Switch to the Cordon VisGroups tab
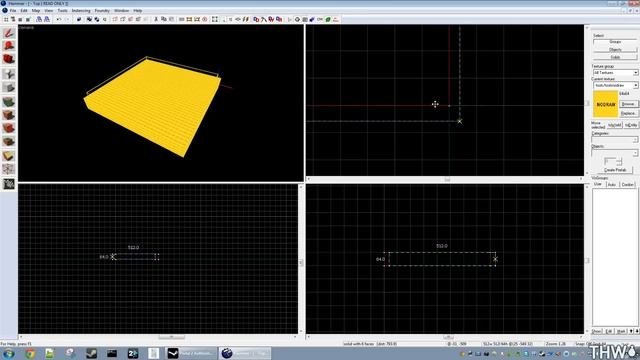Screen dimensions: 640x360 pyautogui.click(x=628, y=184)
